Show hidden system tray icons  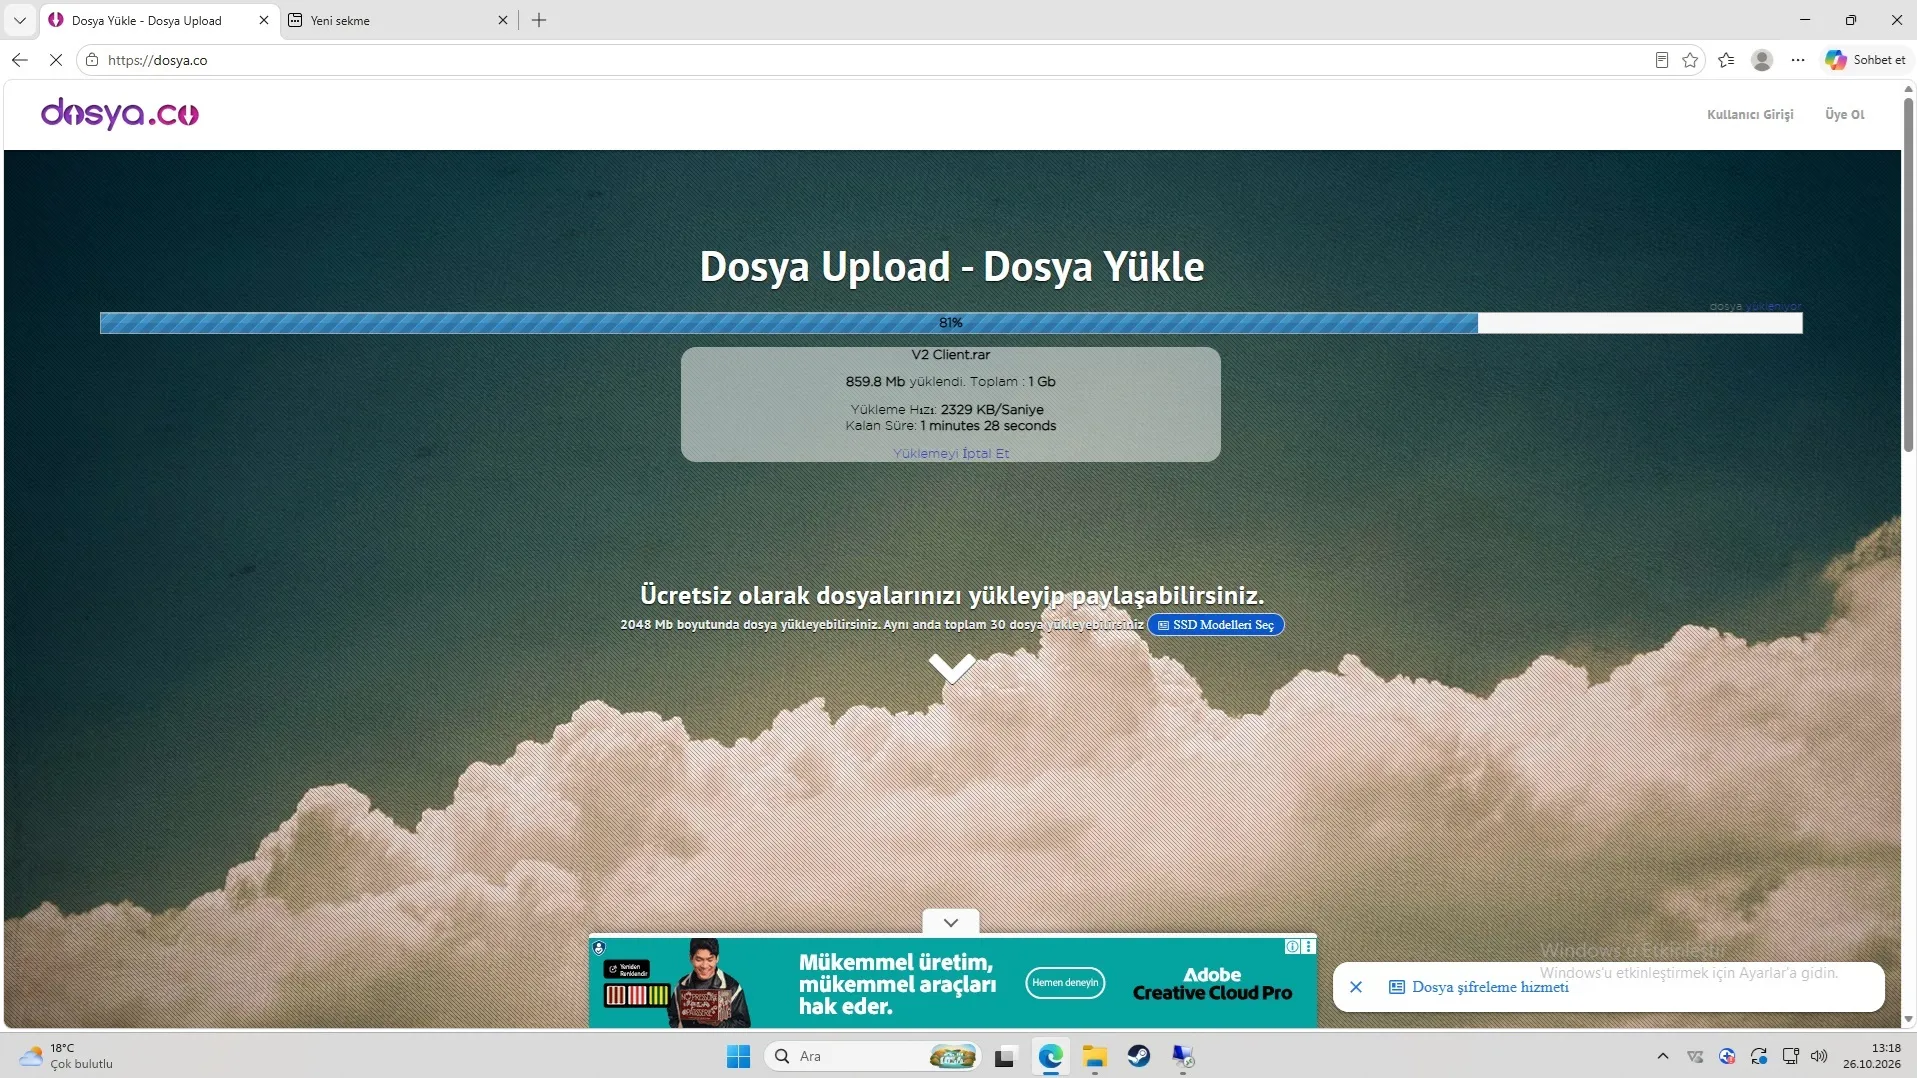point(1662,1056)
